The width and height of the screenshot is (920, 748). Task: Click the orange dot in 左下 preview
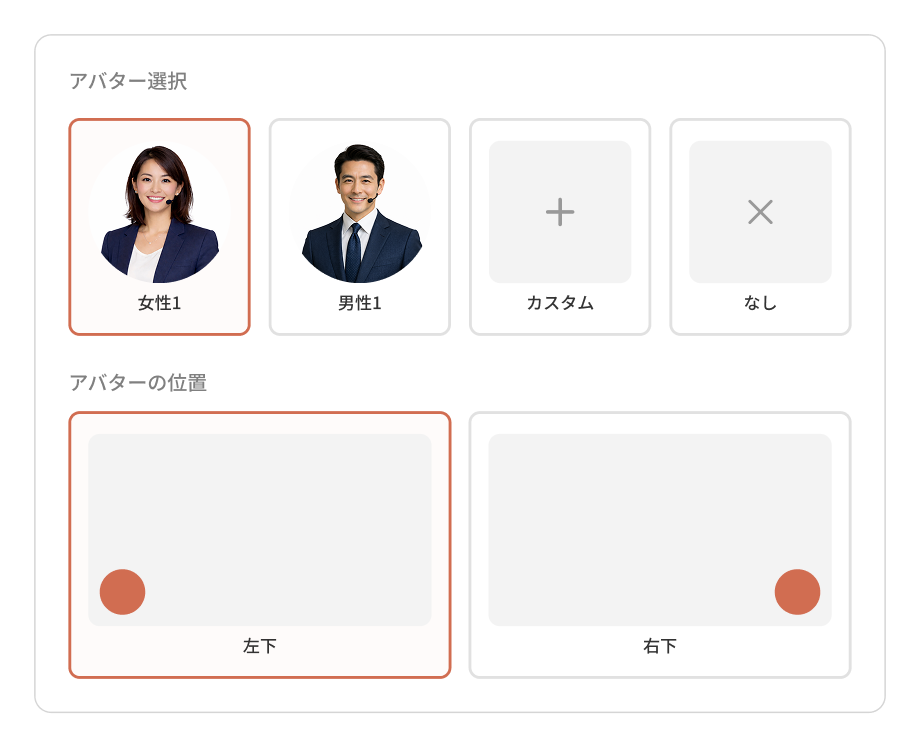[x=121, y=593]
